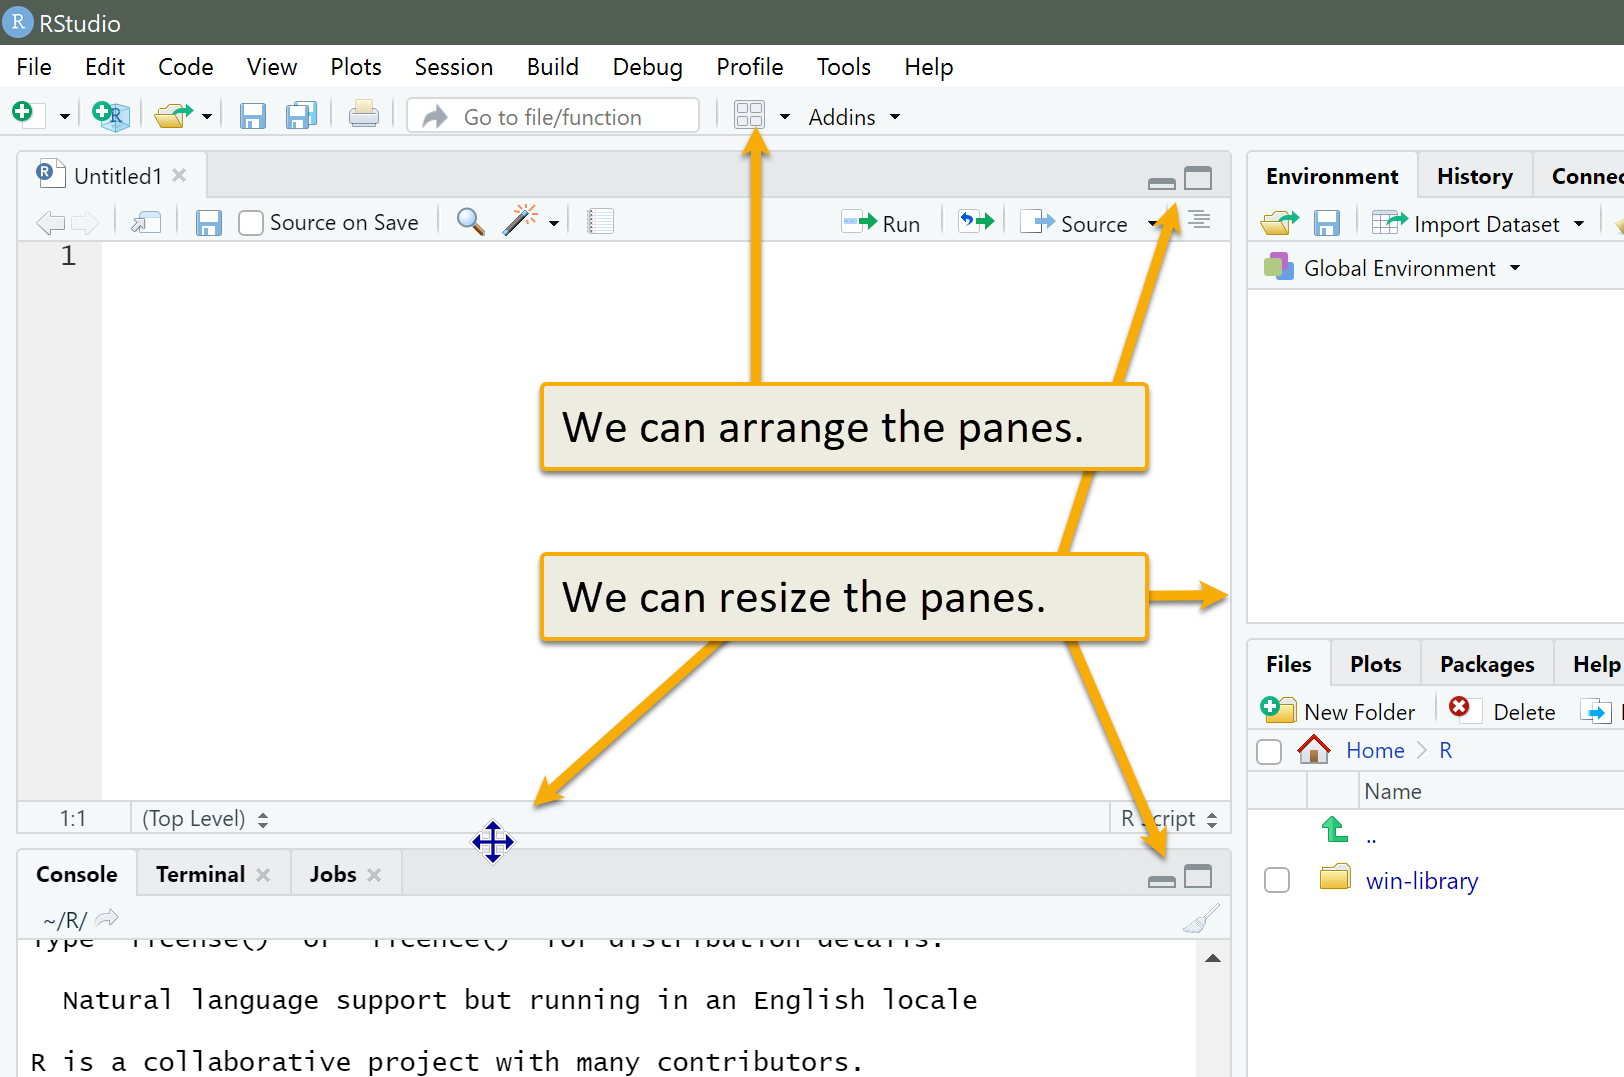Open the Addins dropdown
This screenshot has height=1077, width=1624.
point(854,117)
